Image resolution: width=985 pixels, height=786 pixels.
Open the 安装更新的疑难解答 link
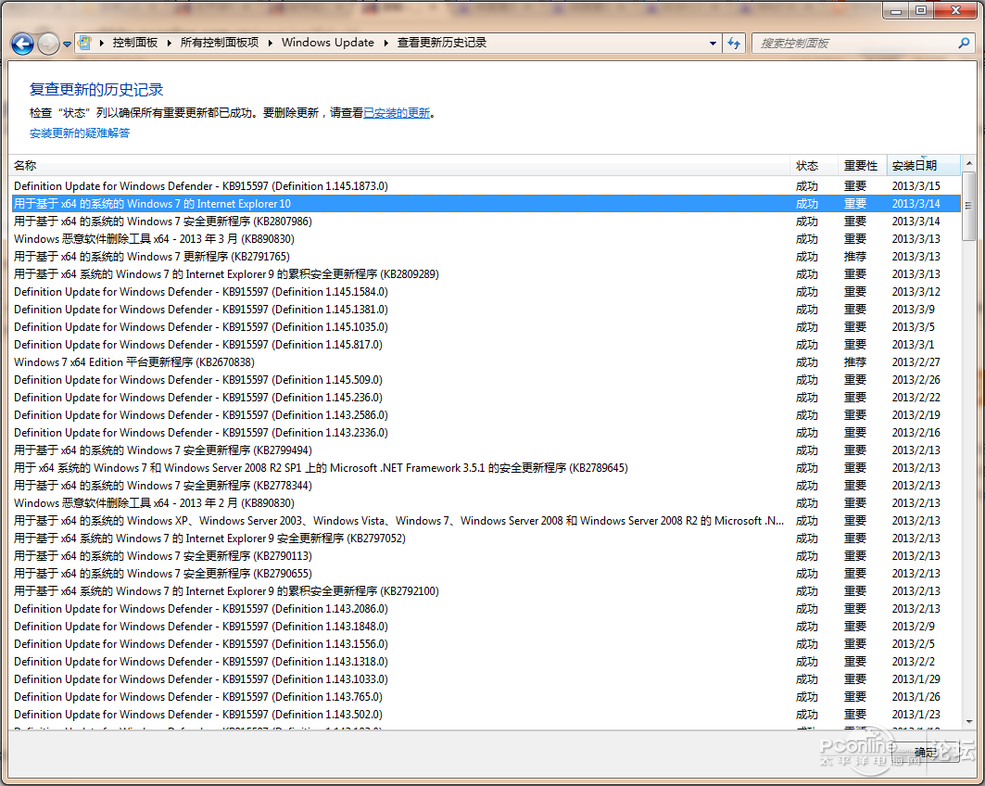tap(79, 133)
